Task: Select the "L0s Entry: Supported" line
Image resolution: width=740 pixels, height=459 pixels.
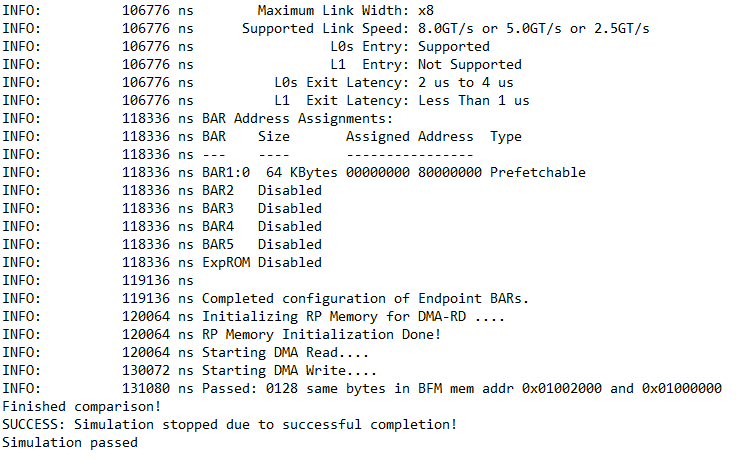Action: click(x=410, y=46)
